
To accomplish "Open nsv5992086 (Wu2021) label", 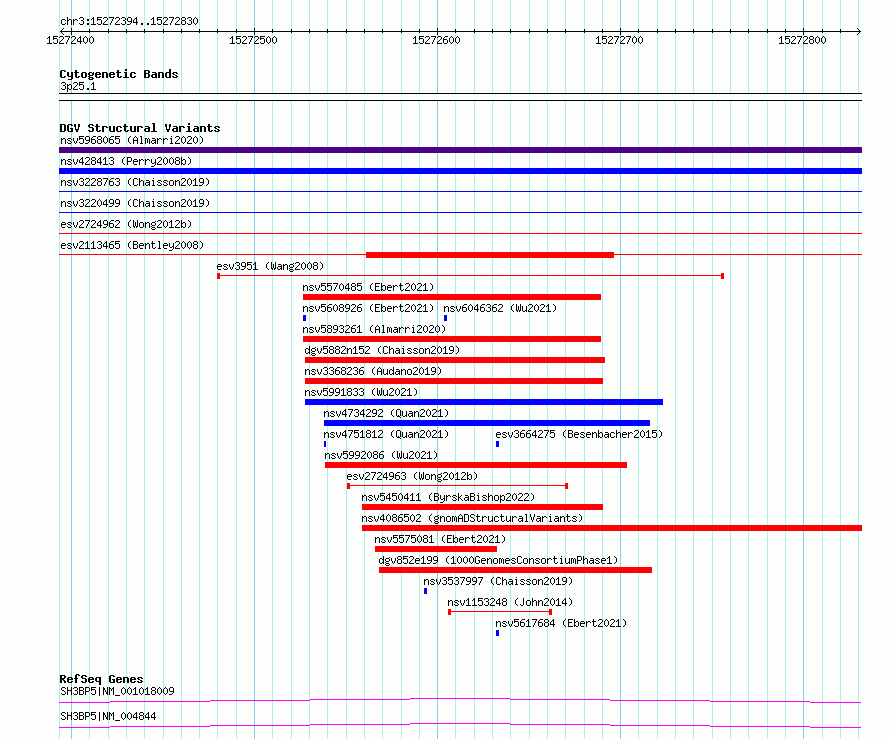I will (381, 455).
